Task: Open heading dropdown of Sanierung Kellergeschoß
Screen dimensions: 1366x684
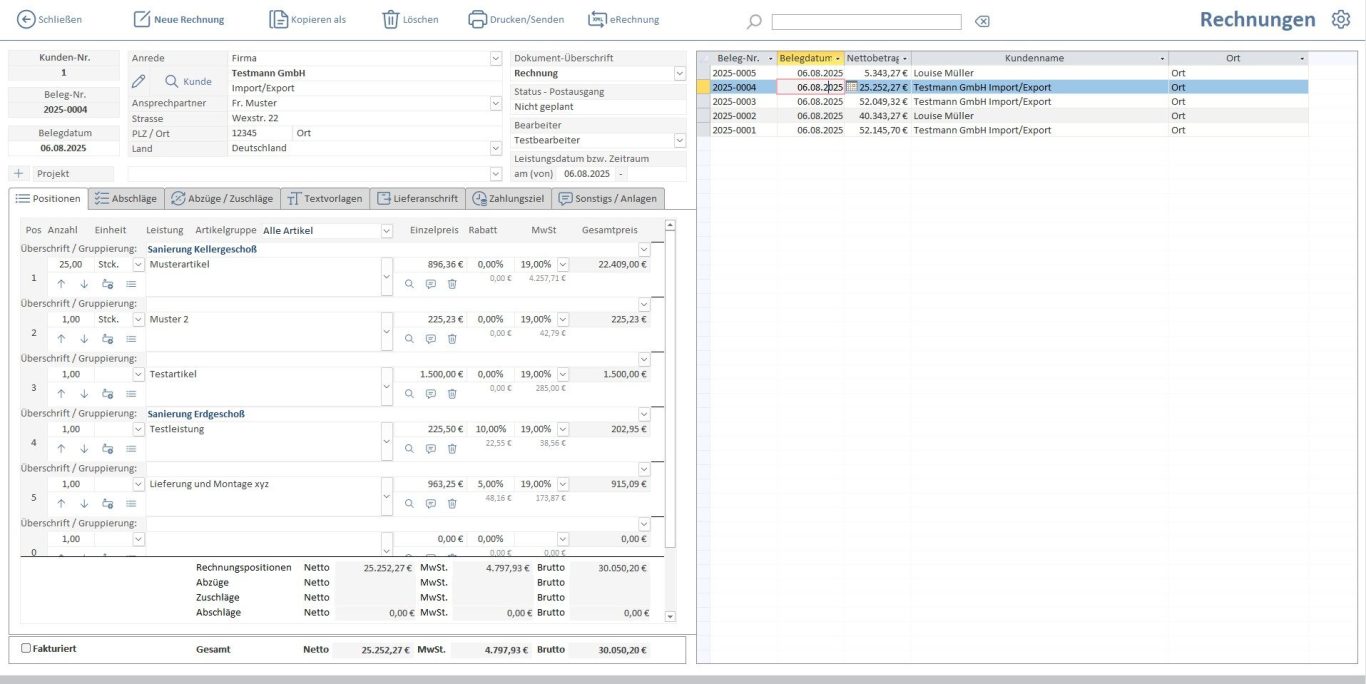Action: pyautogui.click(x=644, y=249)
